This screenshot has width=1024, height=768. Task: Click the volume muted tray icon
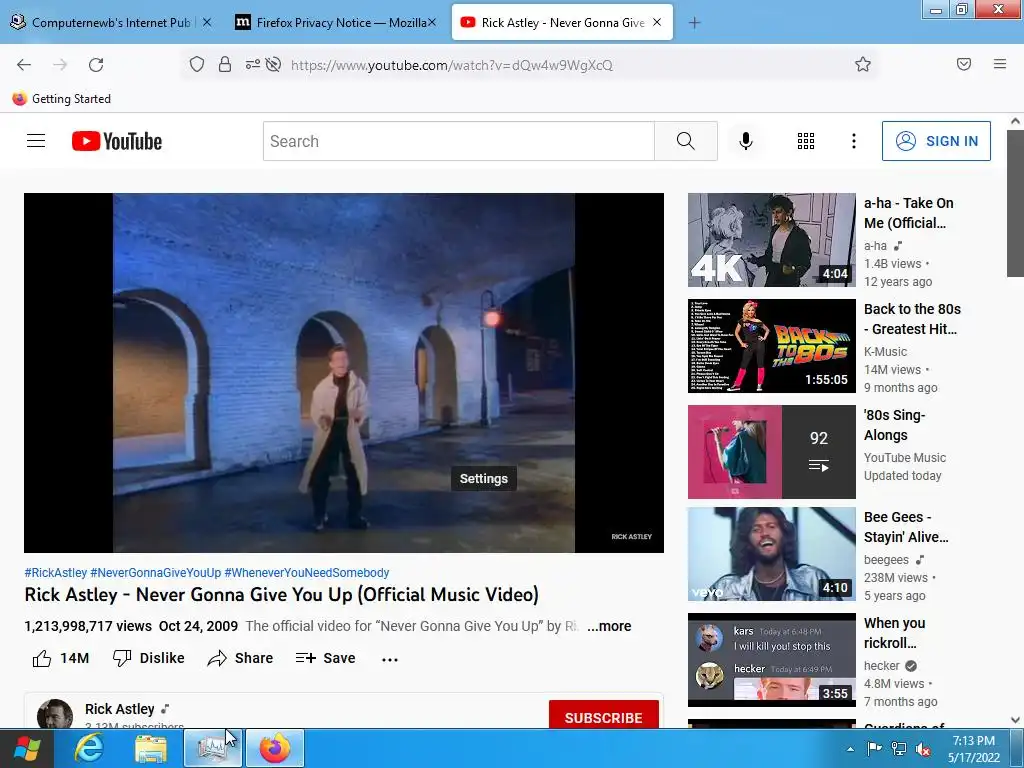(923, 749)
